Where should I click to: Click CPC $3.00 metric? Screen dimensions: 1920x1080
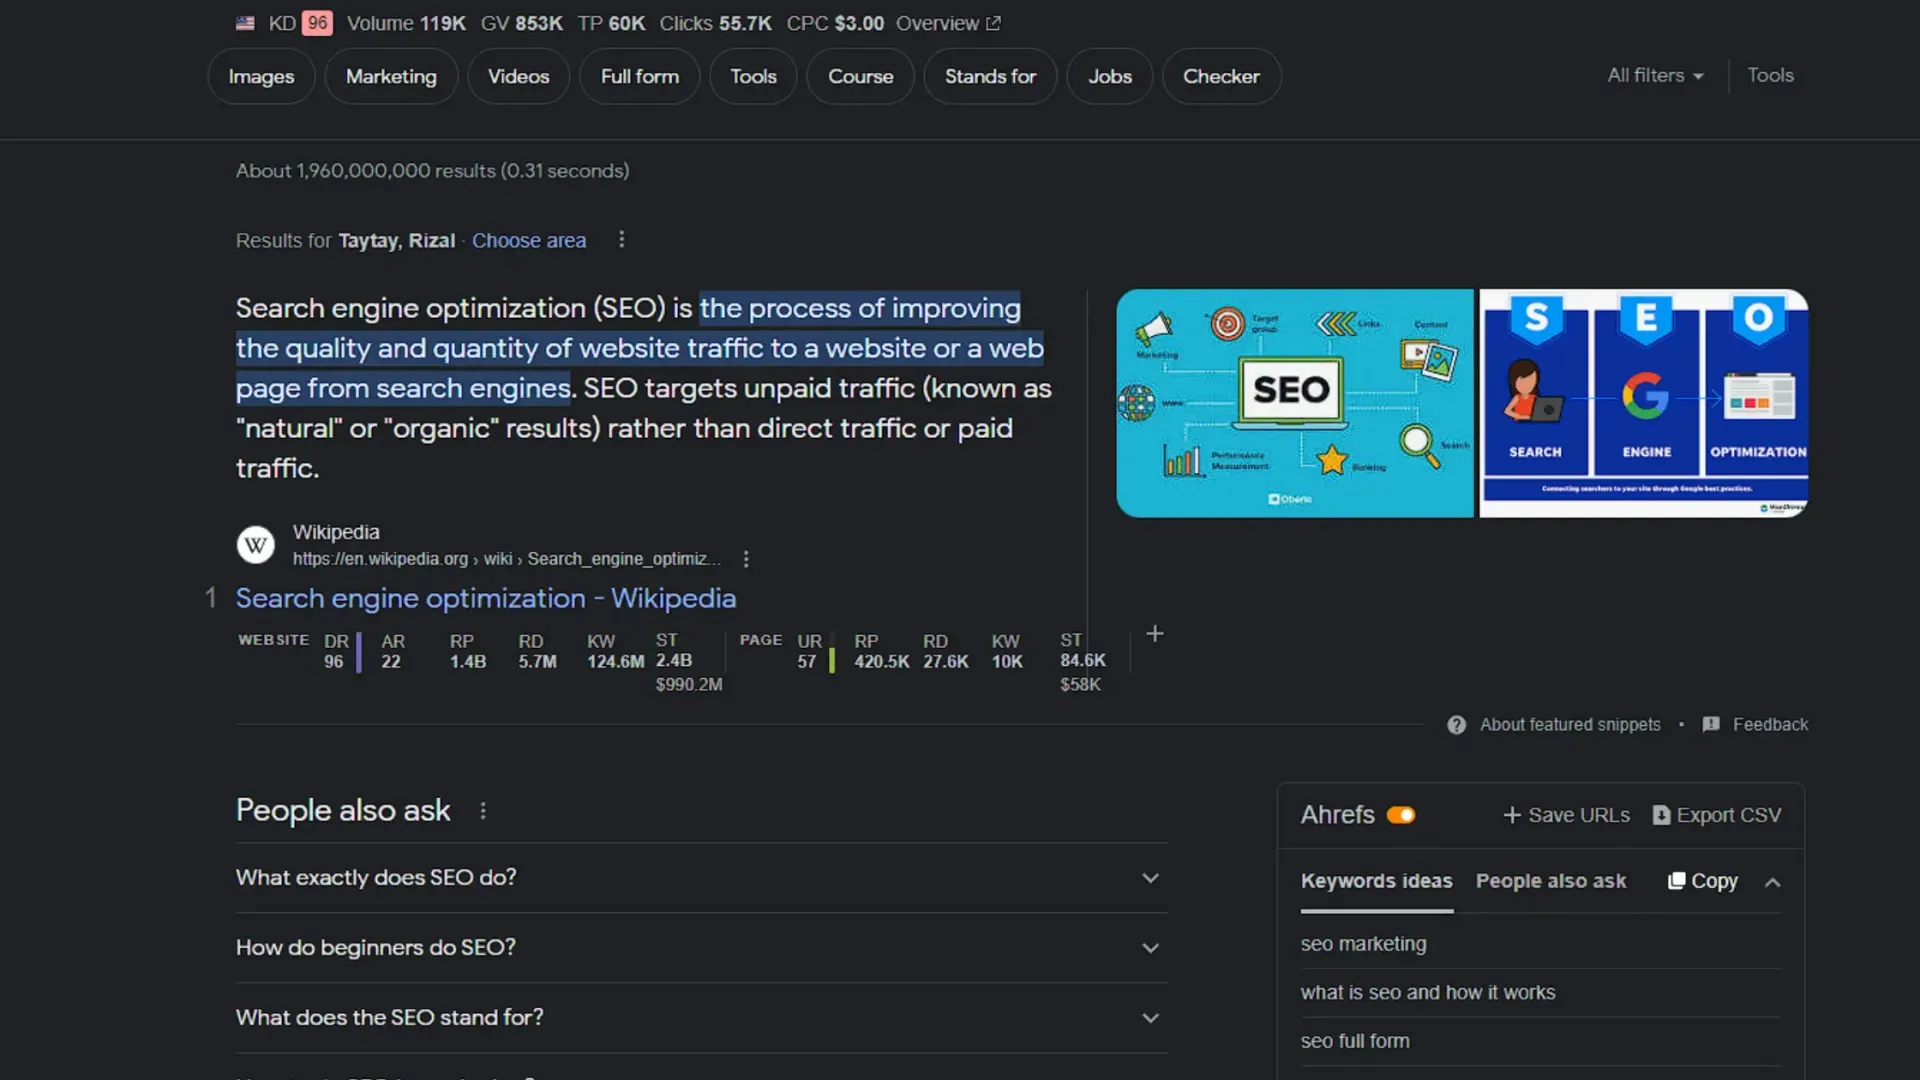pyautogui.click(x=835, y=23)
